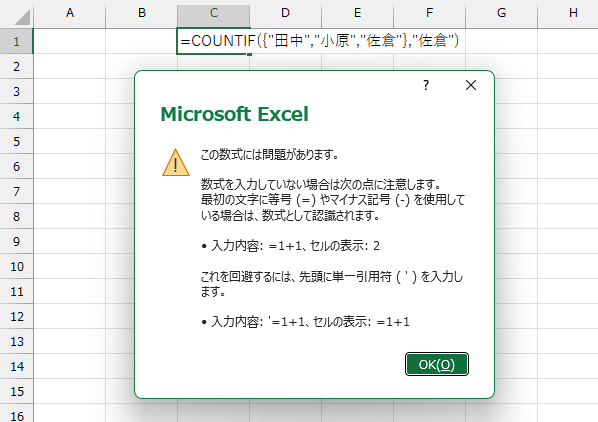Select column C header

click(x=214, y=14)
